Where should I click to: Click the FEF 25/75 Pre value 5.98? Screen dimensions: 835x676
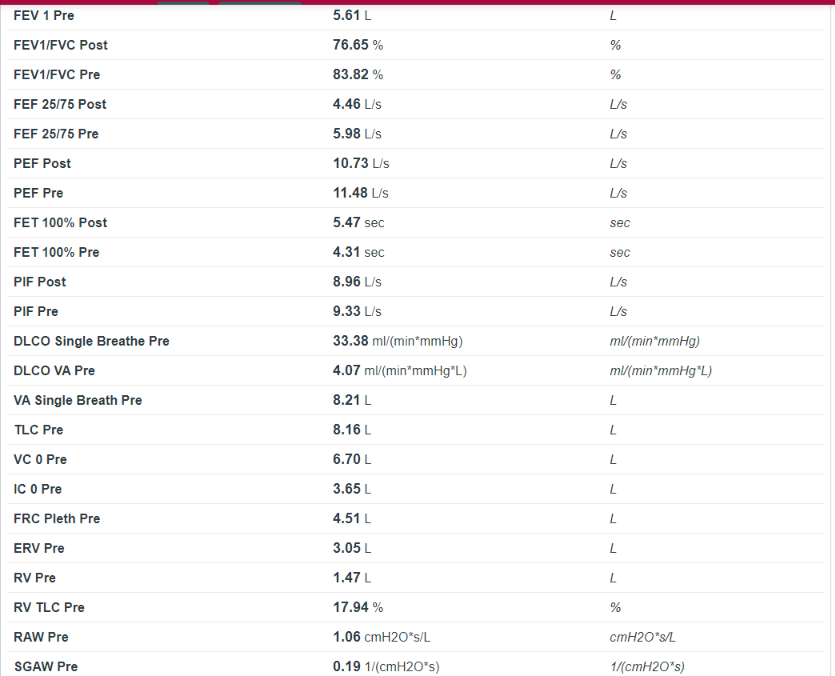[x=347, y=134]
